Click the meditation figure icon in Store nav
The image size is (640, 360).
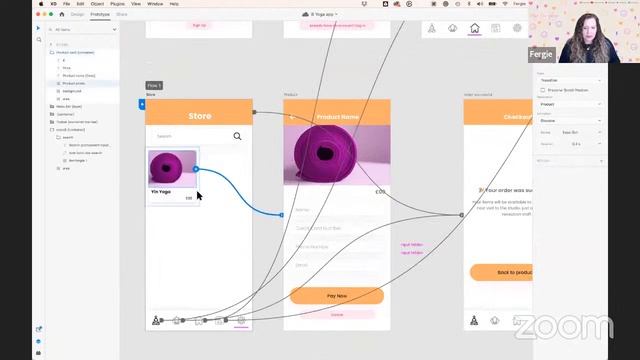coord(156,320)
